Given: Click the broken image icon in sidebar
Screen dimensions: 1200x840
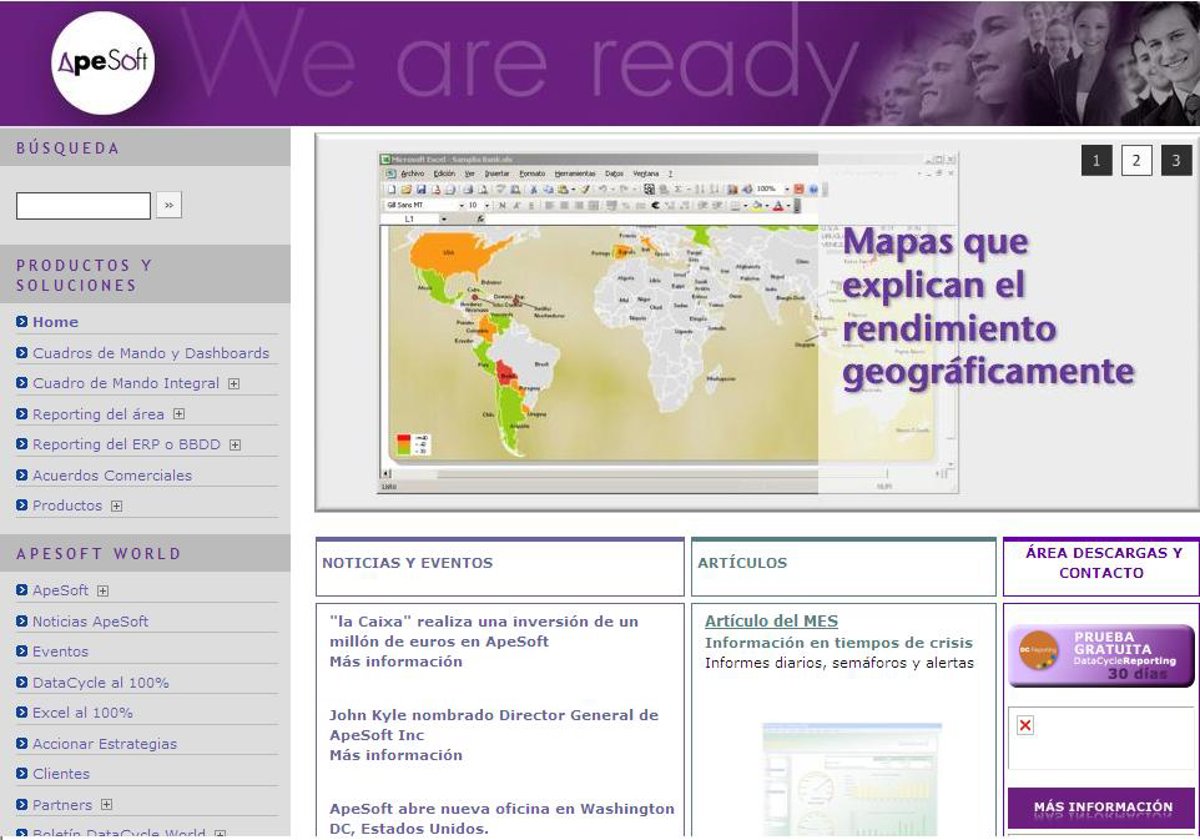Looking at the screenshot, I should click(1025, 725).
